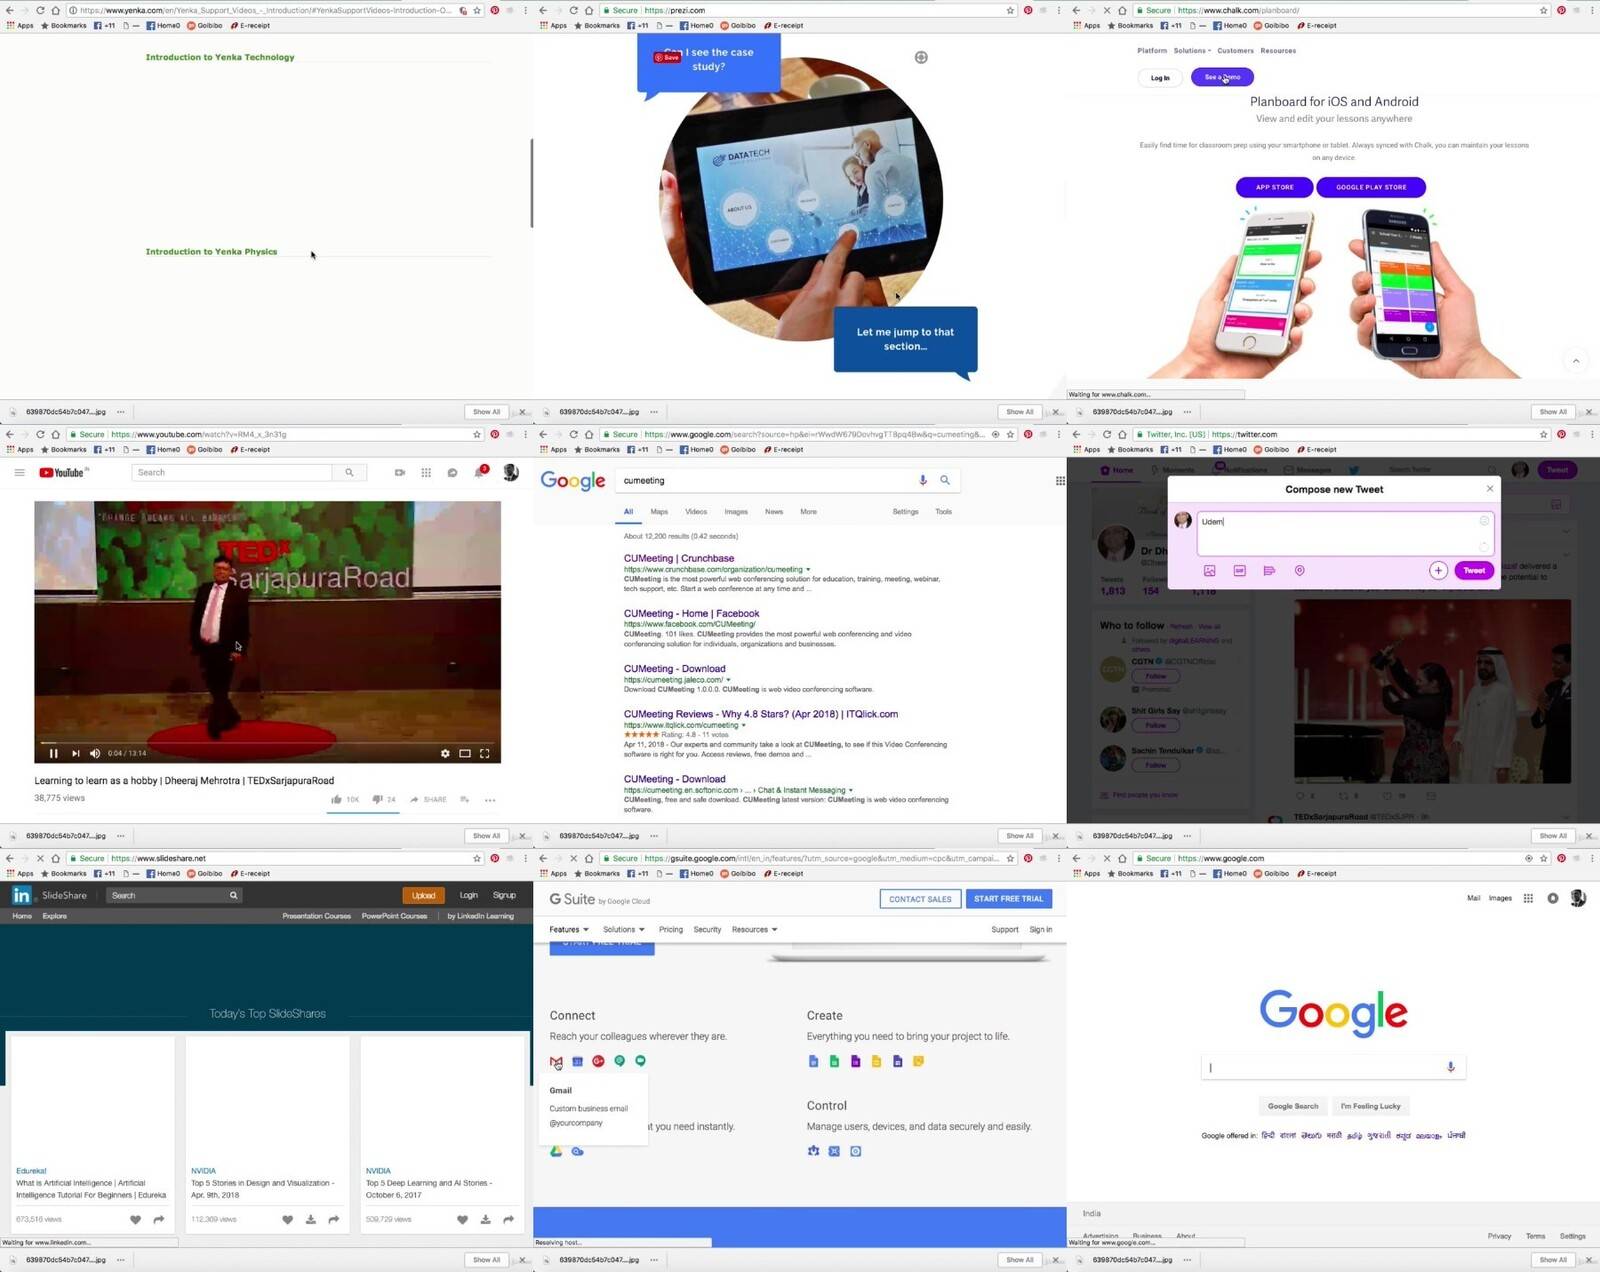The height and width of the screenshot is (1272, 1600).
Task: Click the GOOGLE PLAY STORE button on Chalk
Action: tap(1371, 187)
